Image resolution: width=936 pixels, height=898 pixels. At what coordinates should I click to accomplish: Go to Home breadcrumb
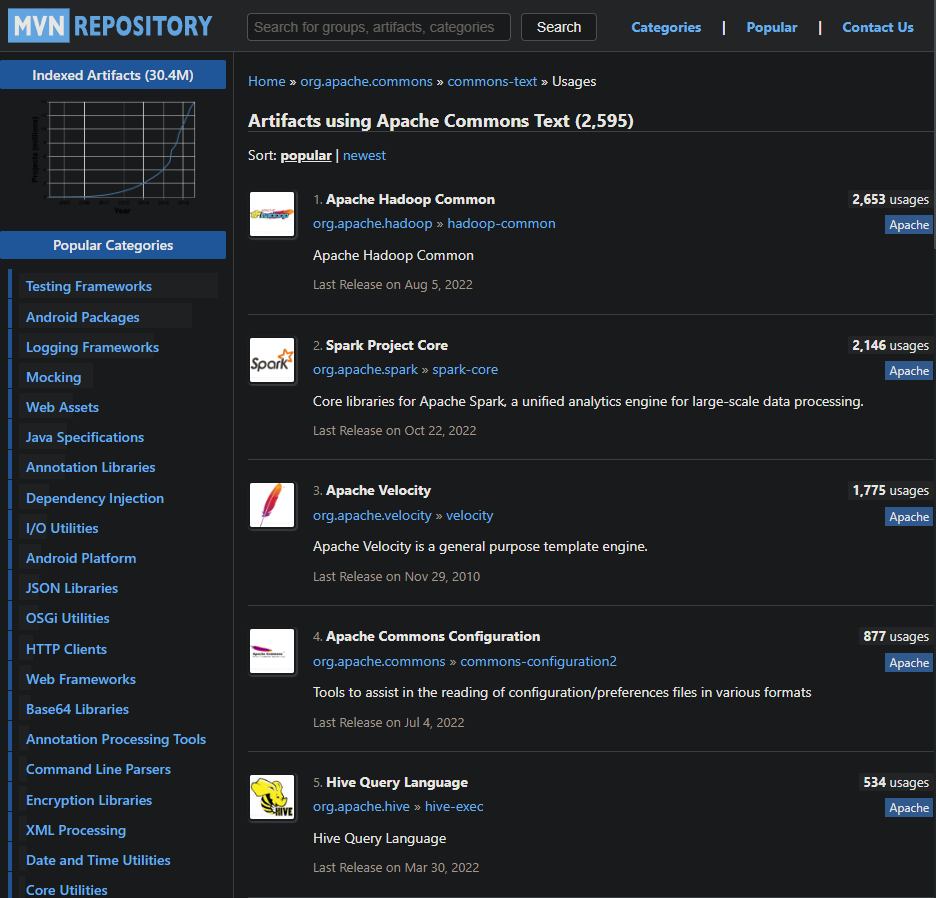tap(266, 81)
